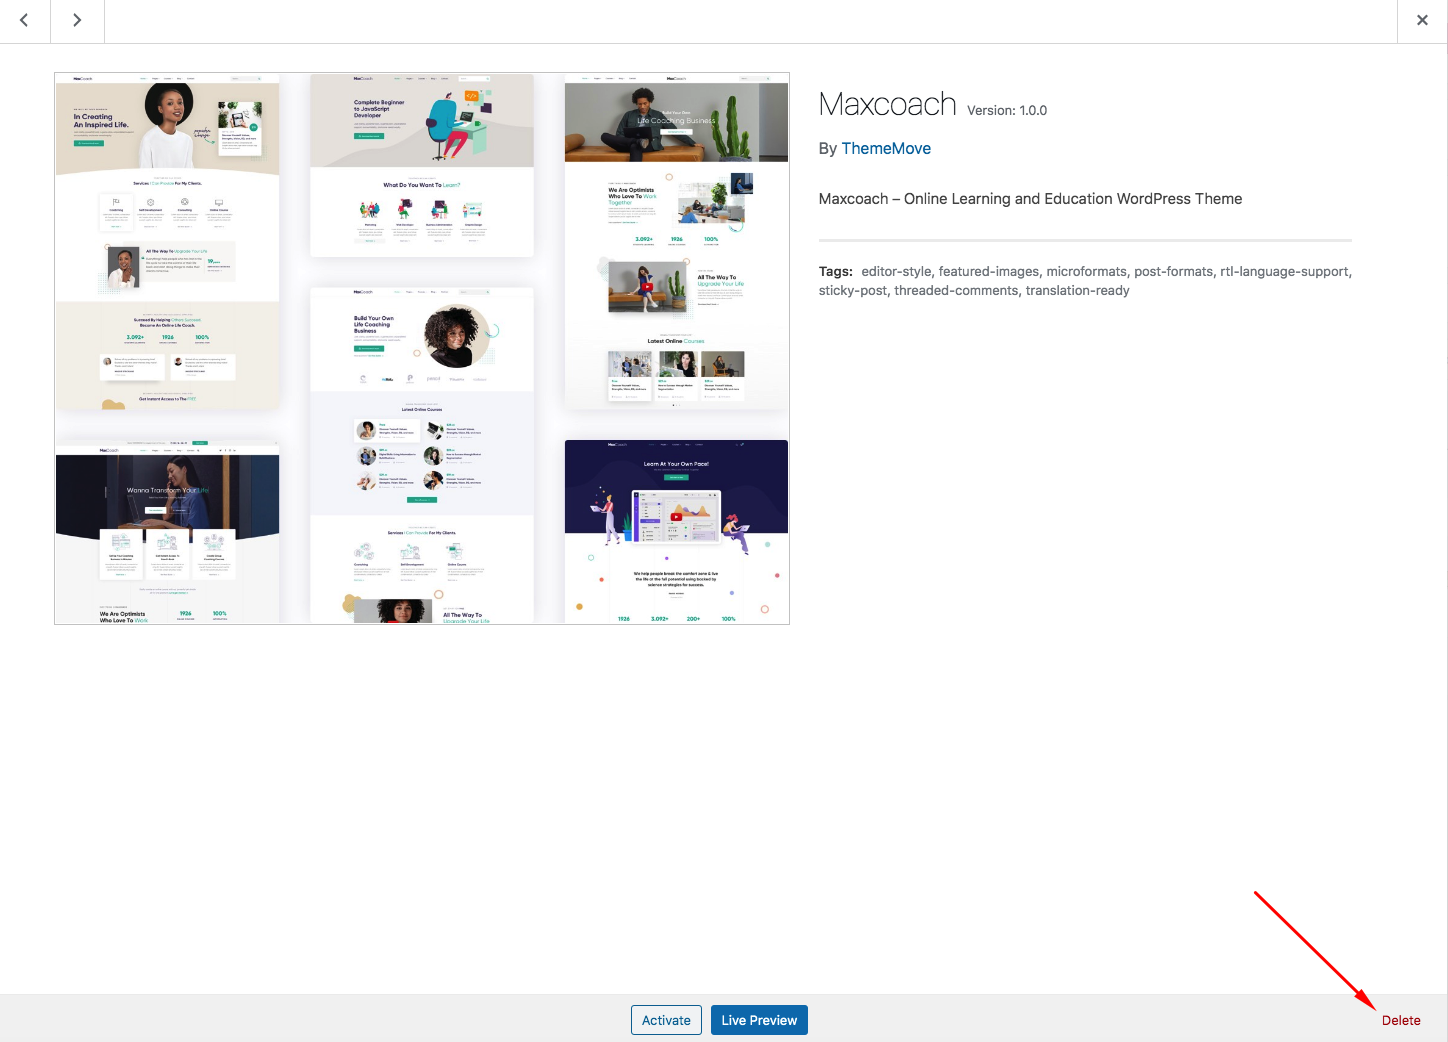Open the ThemeMove author link

886,148
